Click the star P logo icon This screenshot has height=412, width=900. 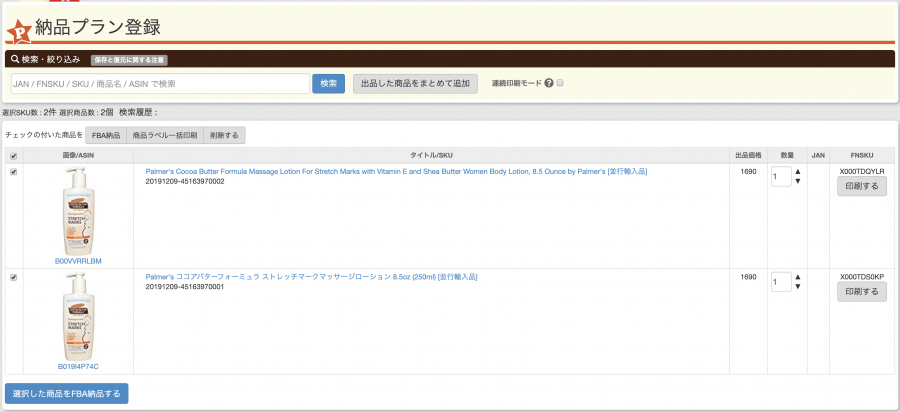pyautogui.click(x=18, y=31)
